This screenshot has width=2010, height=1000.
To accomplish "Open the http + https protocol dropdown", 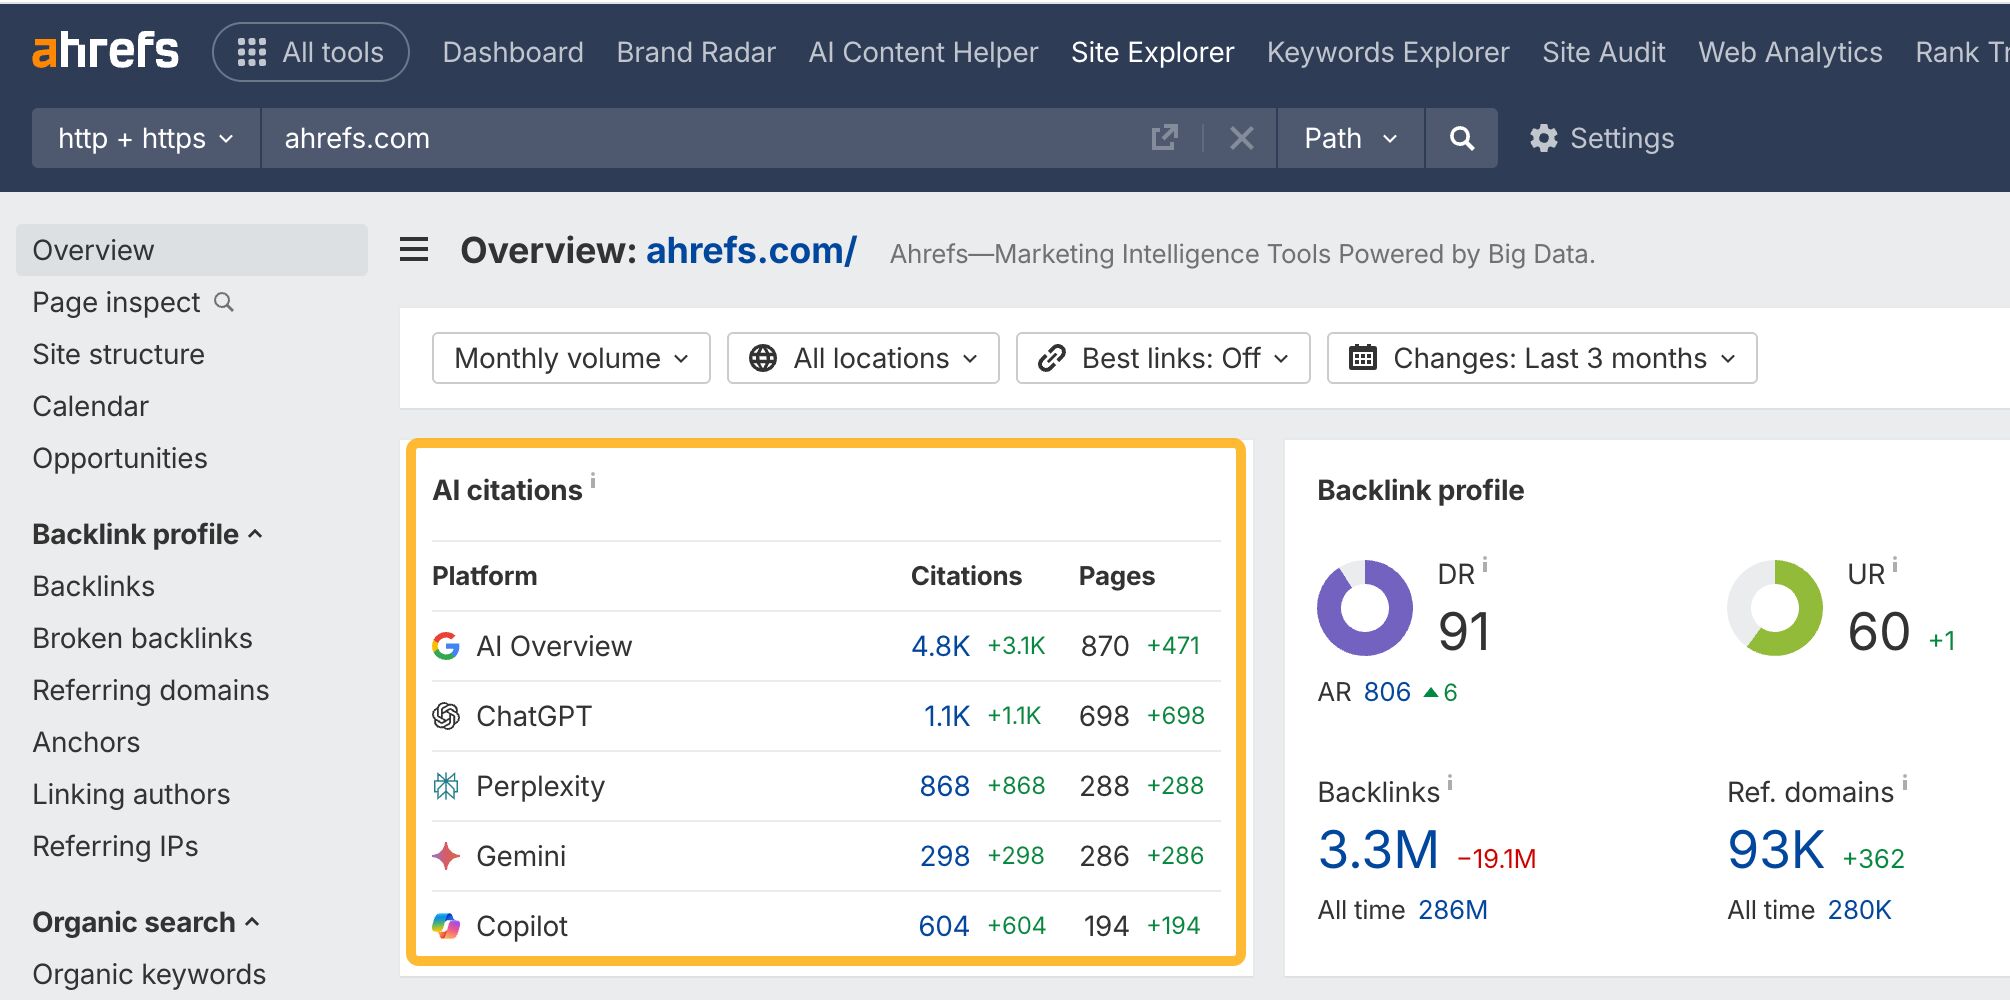I will (144, 138).
